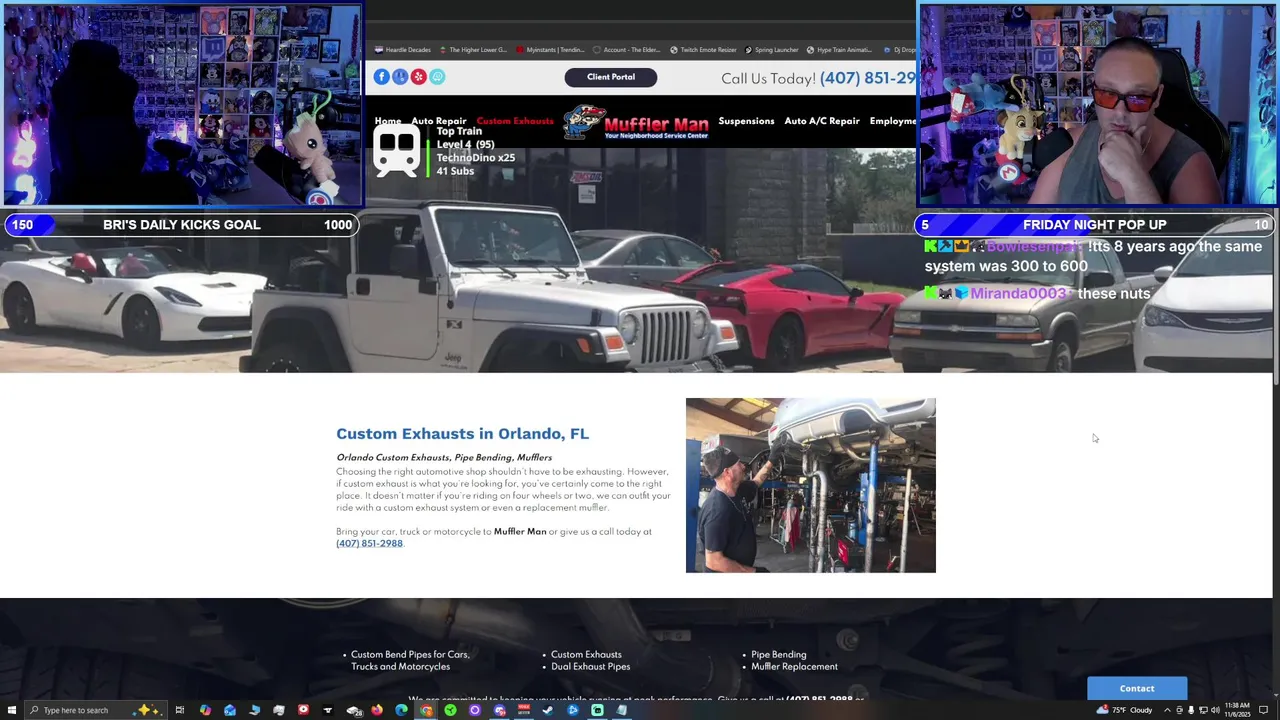The height and width of the screenshot is (720, 1280).
Task: Open the weather widget 75°F Cloudy
Action: [x=1124, y=710]
